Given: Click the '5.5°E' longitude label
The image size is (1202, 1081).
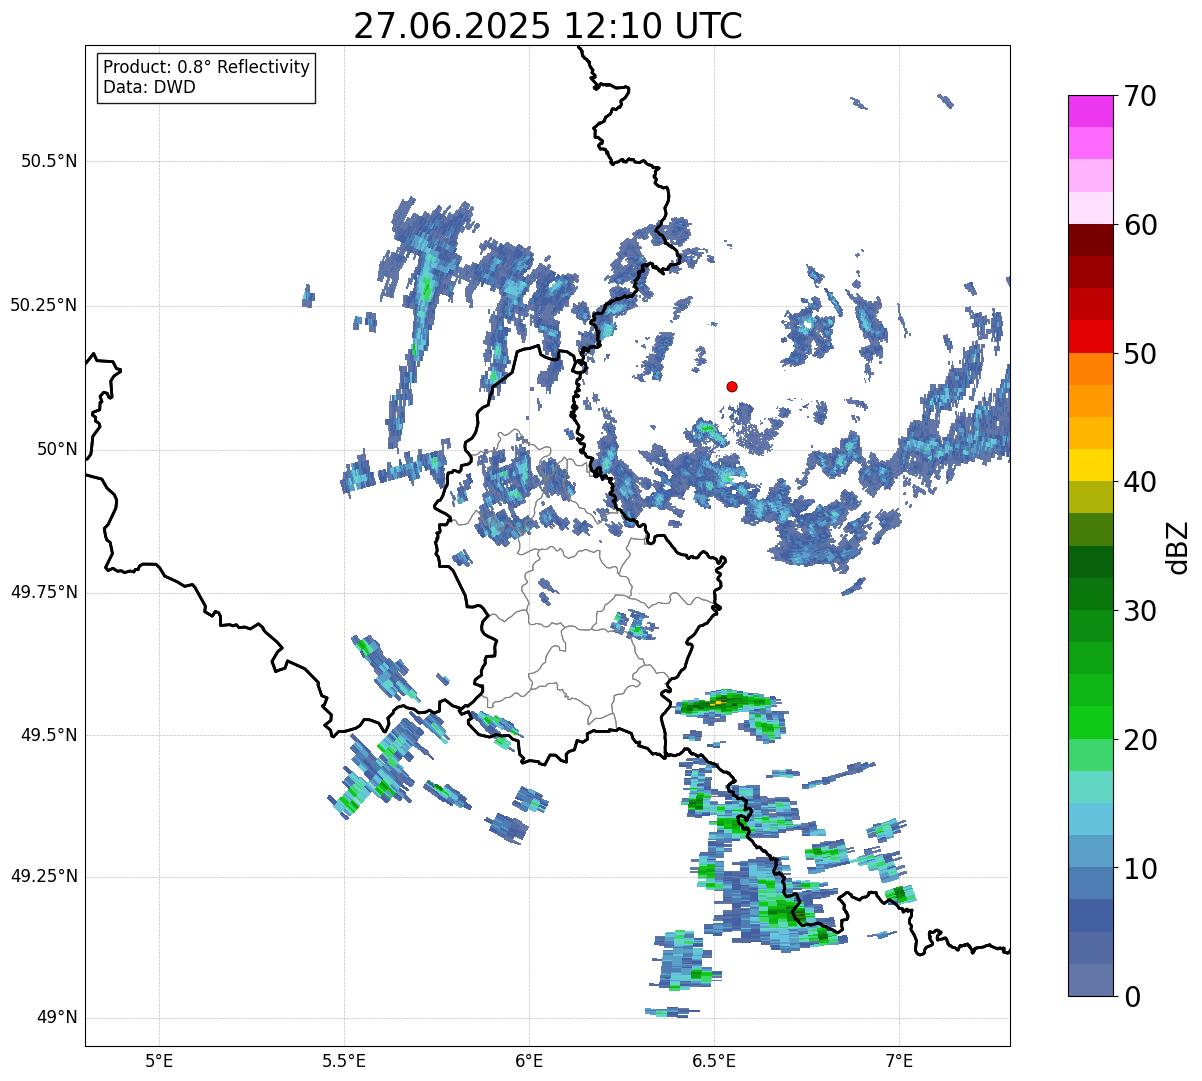Looking at the screenshot, I should [x=345, y=1060].
